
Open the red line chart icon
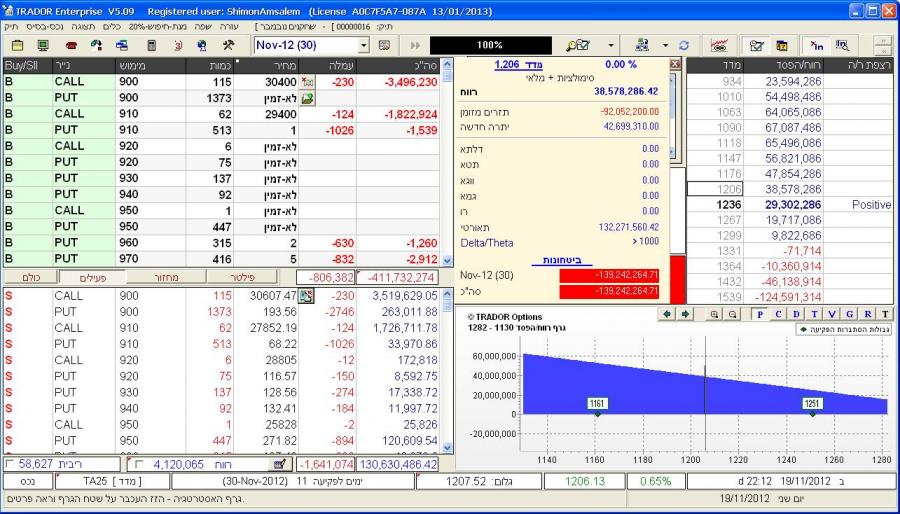pyautogui.click(x=717, y=46)
